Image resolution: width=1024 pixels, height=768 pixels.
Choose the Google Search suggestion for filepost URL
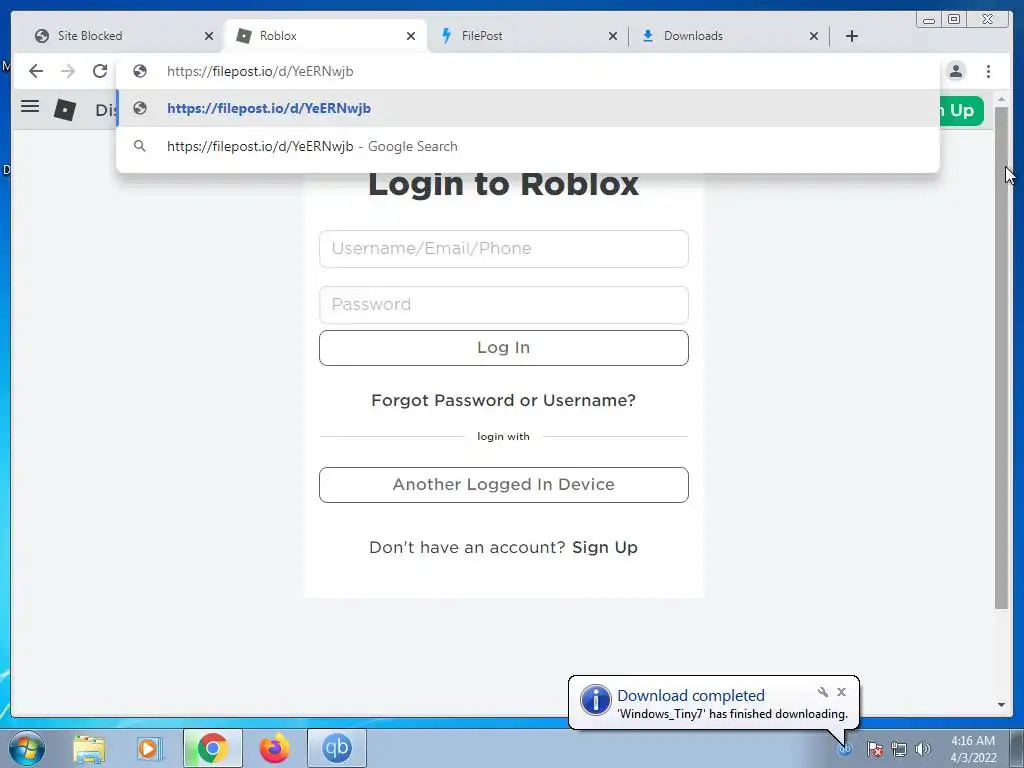tap(528, 146)
